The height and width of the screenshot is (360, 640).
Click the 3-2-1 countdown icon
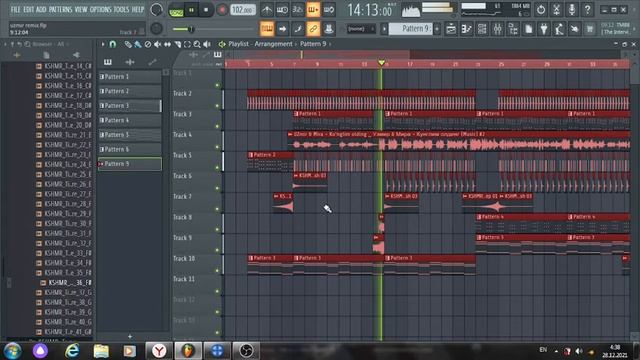(298, 9)
